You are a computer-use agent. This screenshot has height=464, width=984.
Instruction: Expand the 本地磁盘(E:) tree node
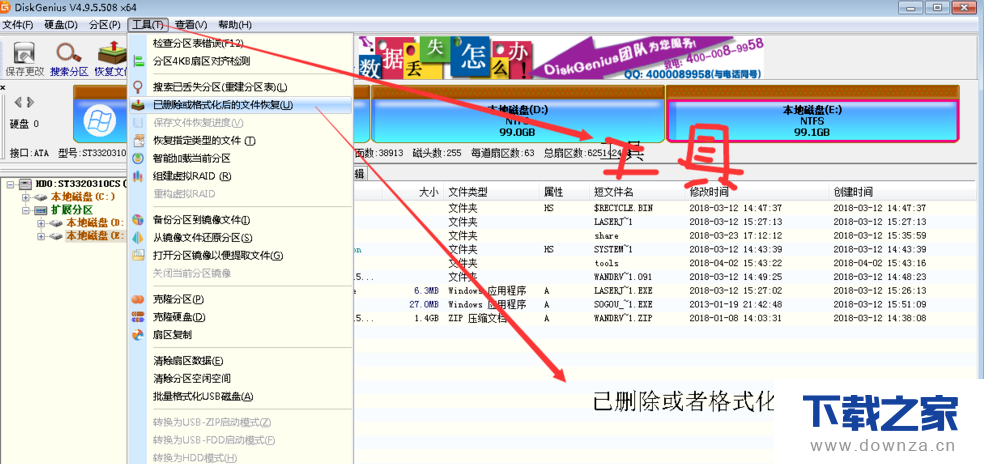point(41,236)
